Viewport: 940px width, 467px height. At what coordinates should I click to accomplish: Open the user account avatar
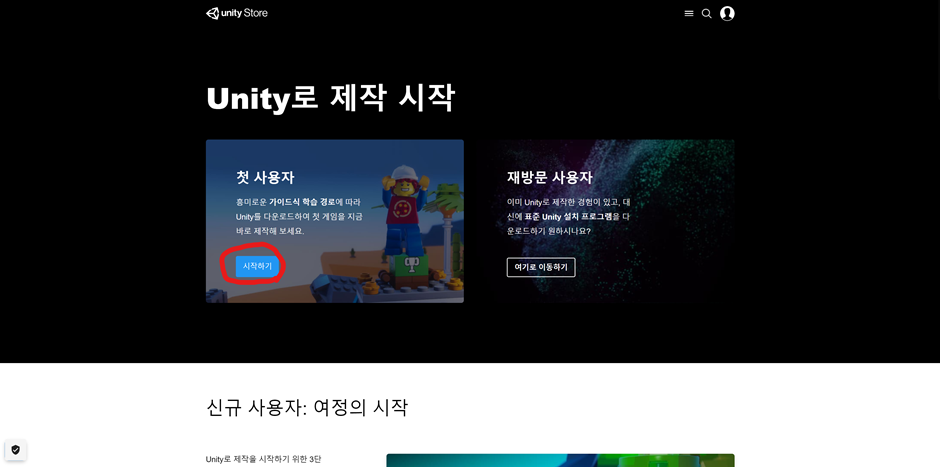(727, 13)
